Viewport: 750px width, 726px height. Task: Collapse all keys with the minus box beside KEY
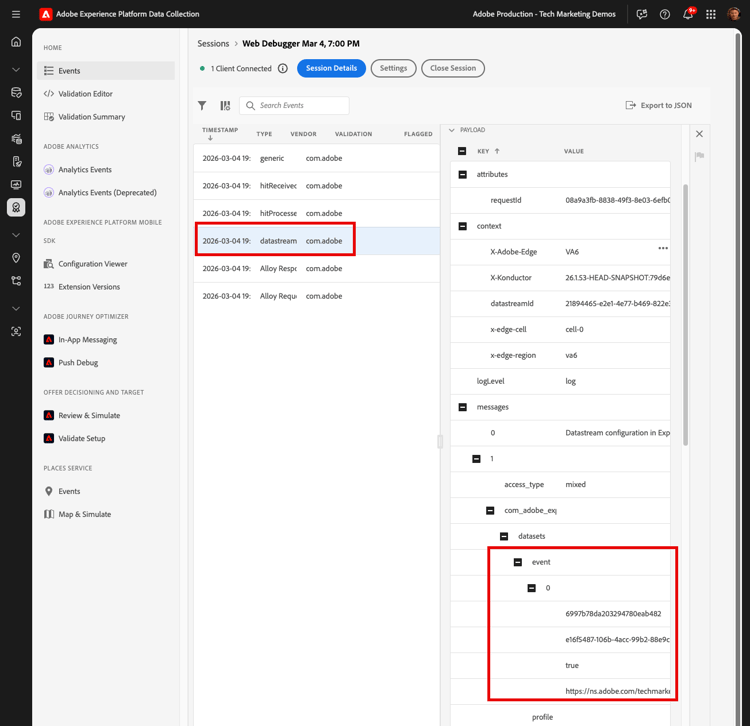[x=462, y=151]
